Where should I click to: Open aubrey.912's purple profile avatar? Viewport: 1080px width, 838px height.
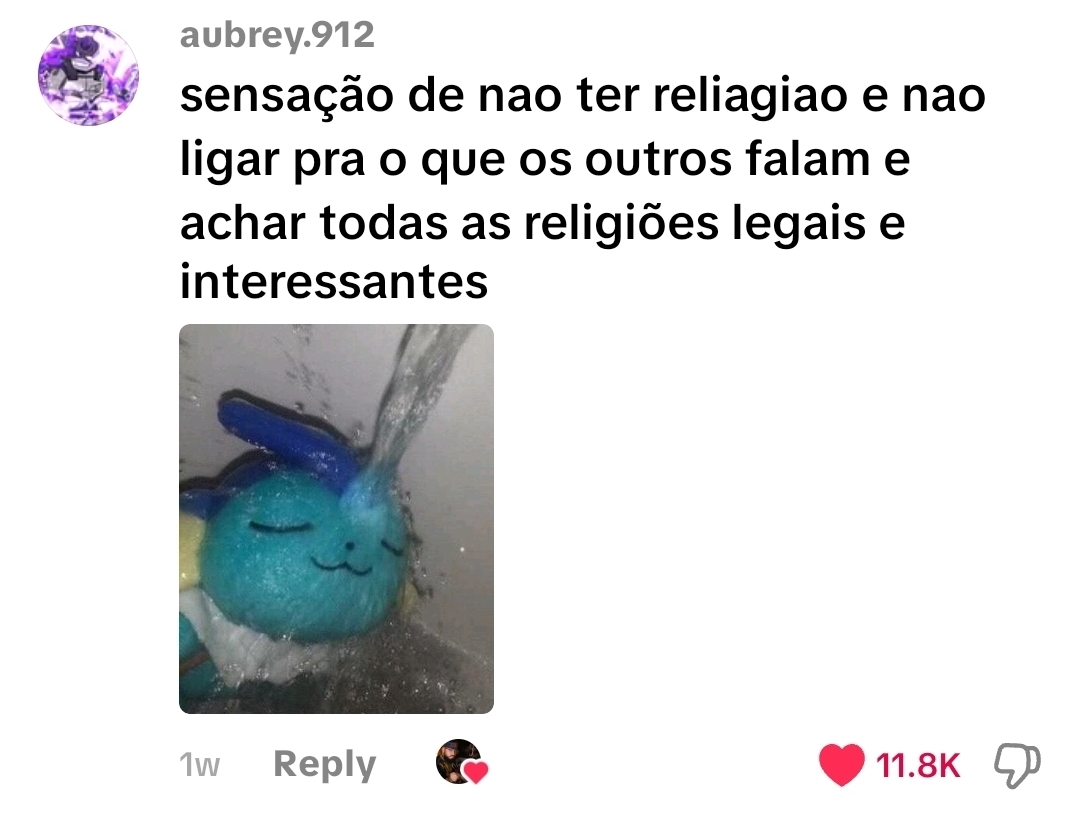pos(88,75)
